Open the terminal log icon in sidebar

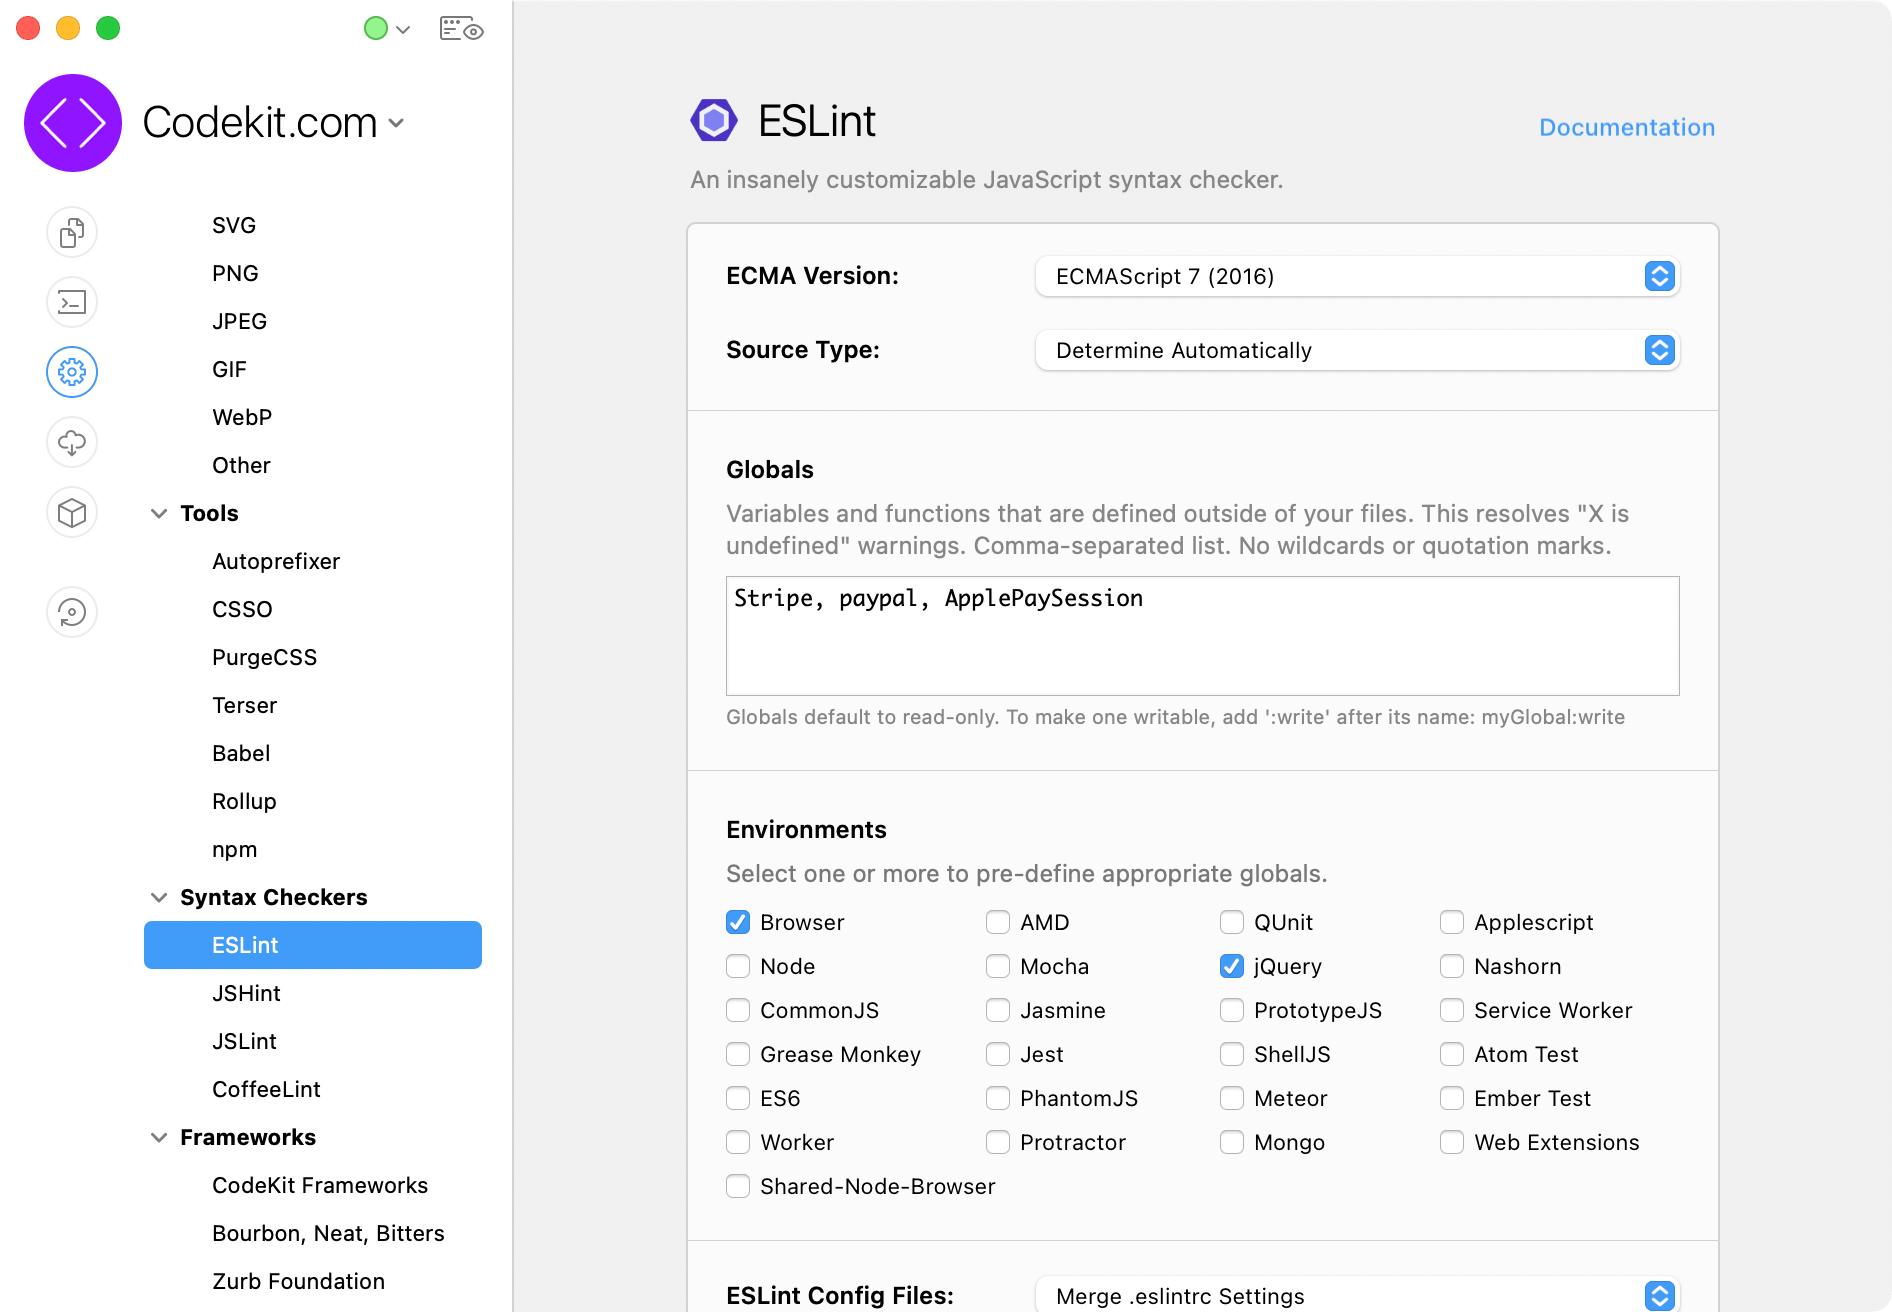click(72, 302)
